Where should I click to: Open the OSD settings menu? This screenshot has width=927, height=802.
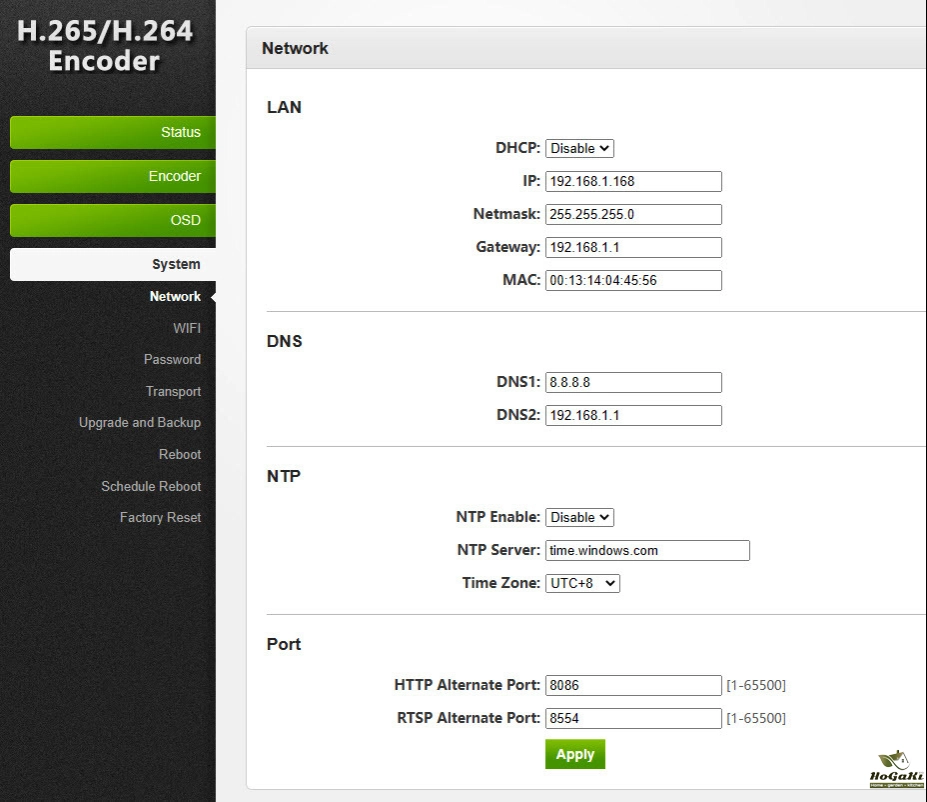click(112, 220)
